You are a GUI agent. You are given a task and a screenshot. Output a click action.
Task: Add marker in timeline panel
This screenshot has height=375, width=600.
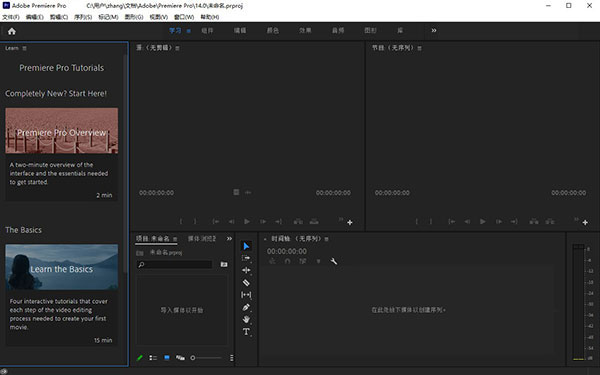coord(318,261)
